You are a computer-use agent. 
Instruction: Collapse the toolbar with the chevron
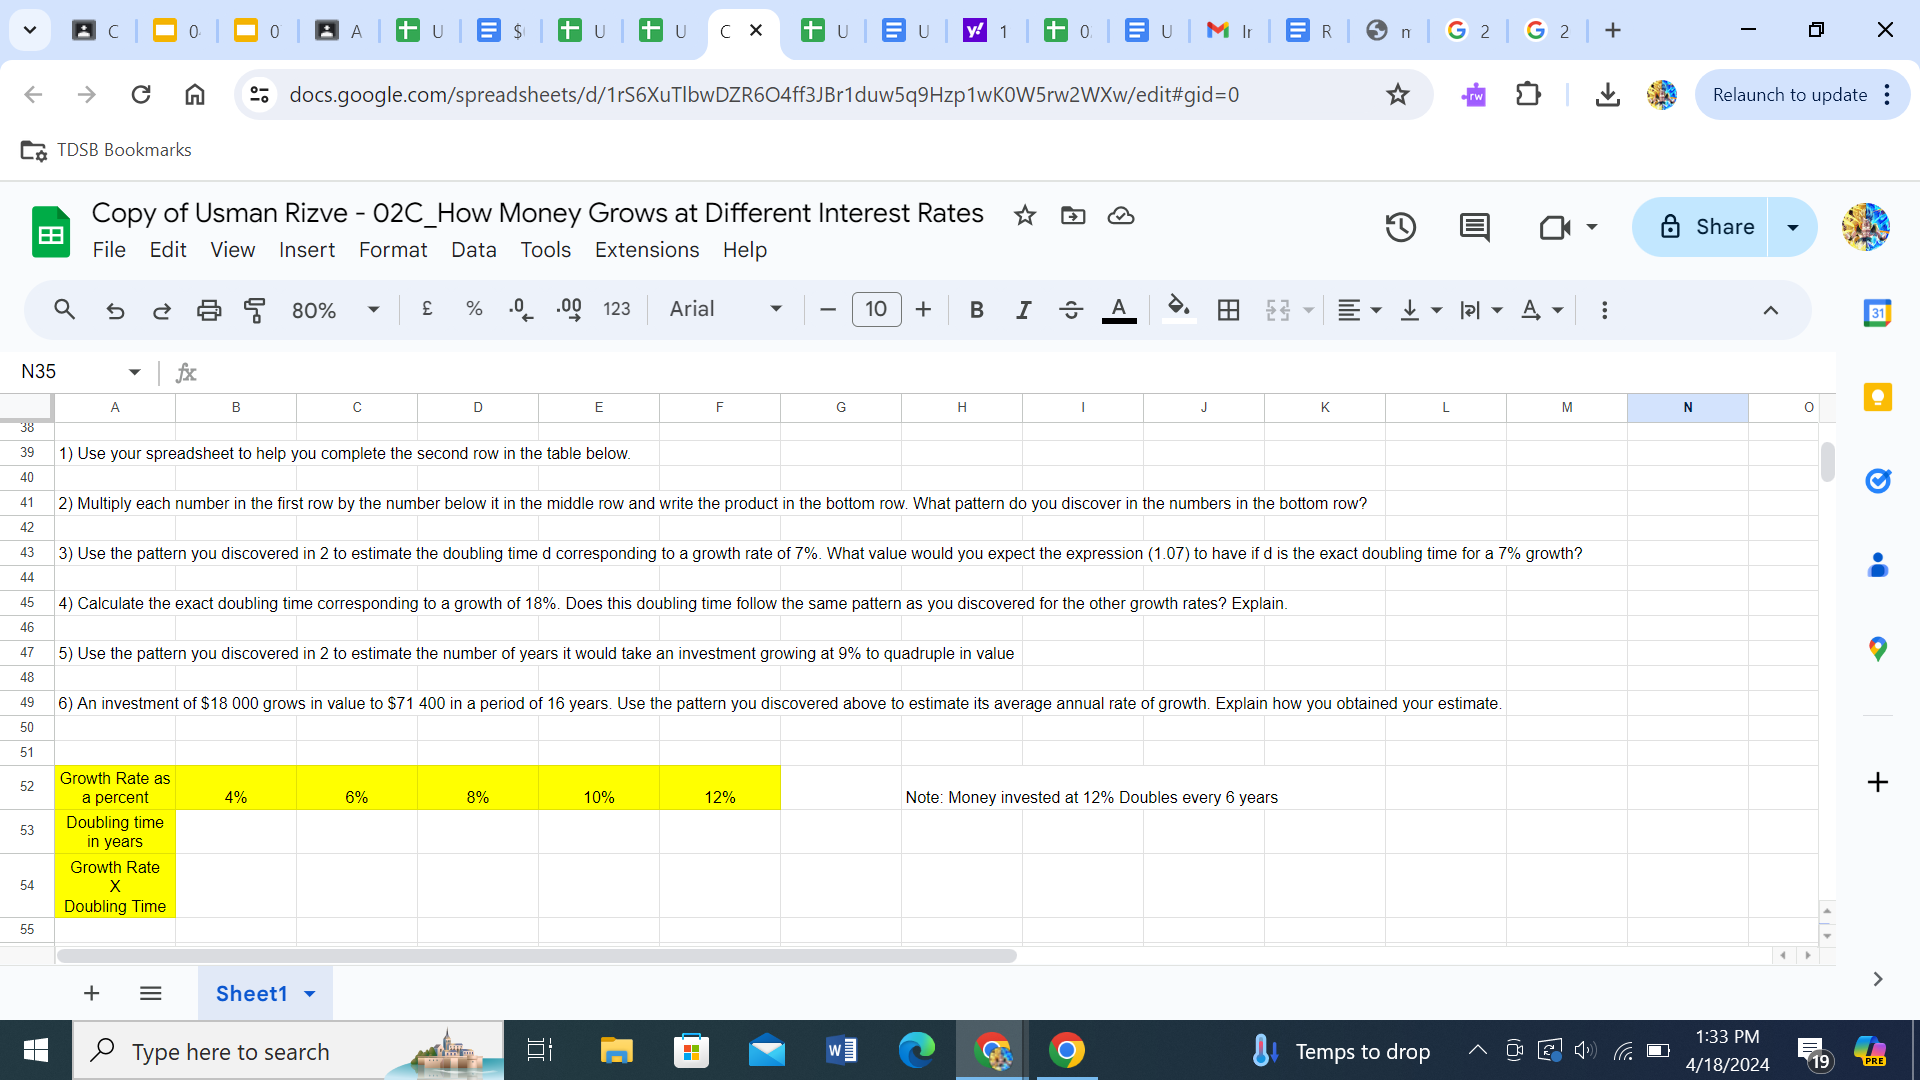(x=1771, y=310)
